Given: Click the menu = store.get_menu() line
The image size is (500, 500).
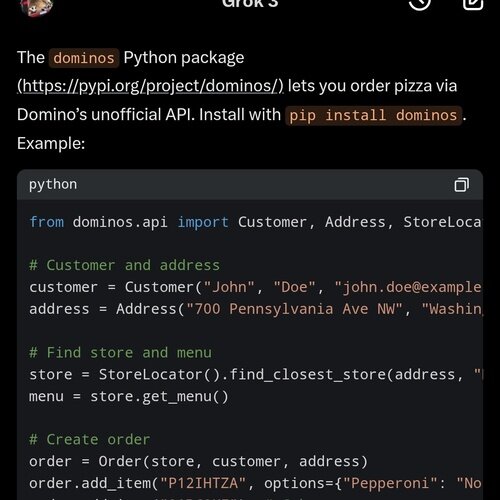Looking at the screenshot, I should [x=129, y=397].
